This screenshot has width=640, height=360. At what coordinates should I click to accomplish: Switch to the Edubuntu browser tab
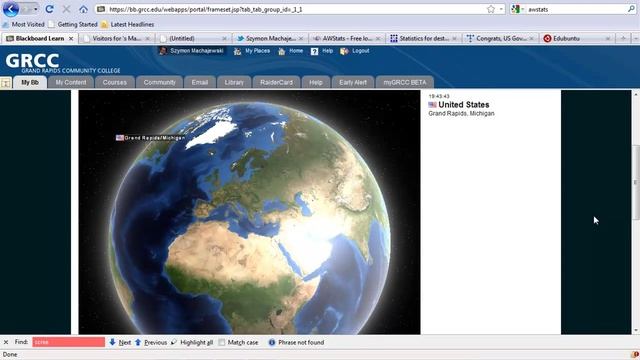click(577, 38)
